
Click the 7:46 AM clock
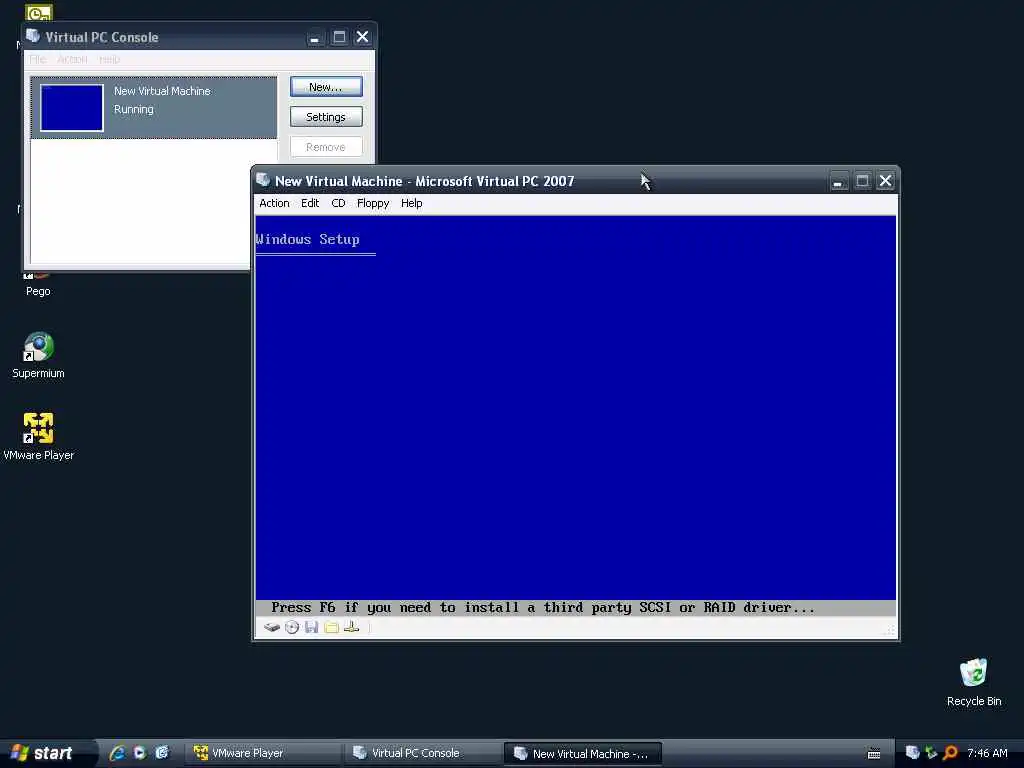click(987, 753)
